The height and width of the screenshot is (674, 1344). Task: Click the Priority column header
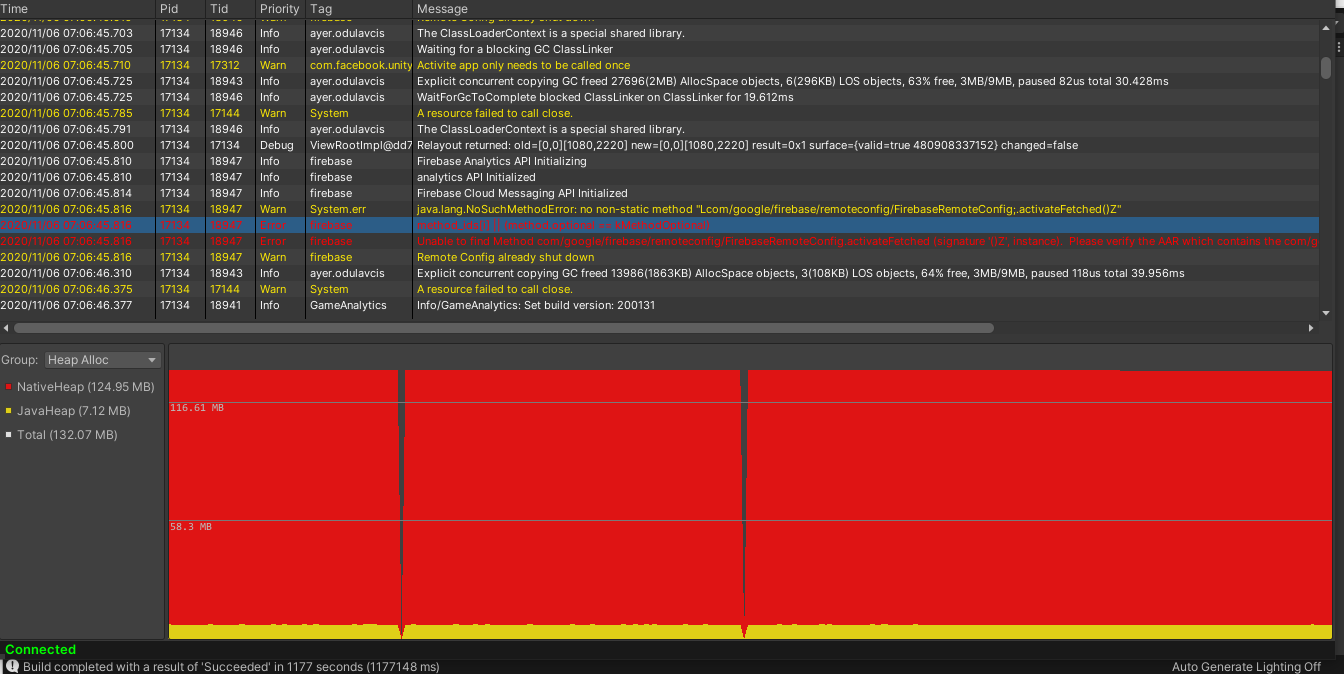(279, 8)
